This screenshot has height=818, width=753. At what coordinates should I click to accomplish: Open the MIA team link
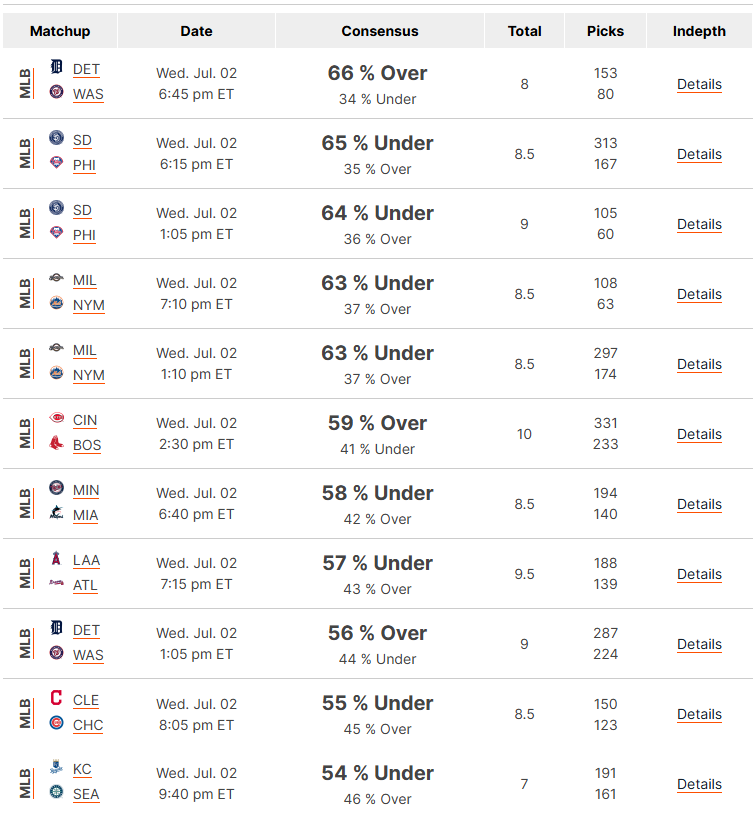click(x=86, y=515)
